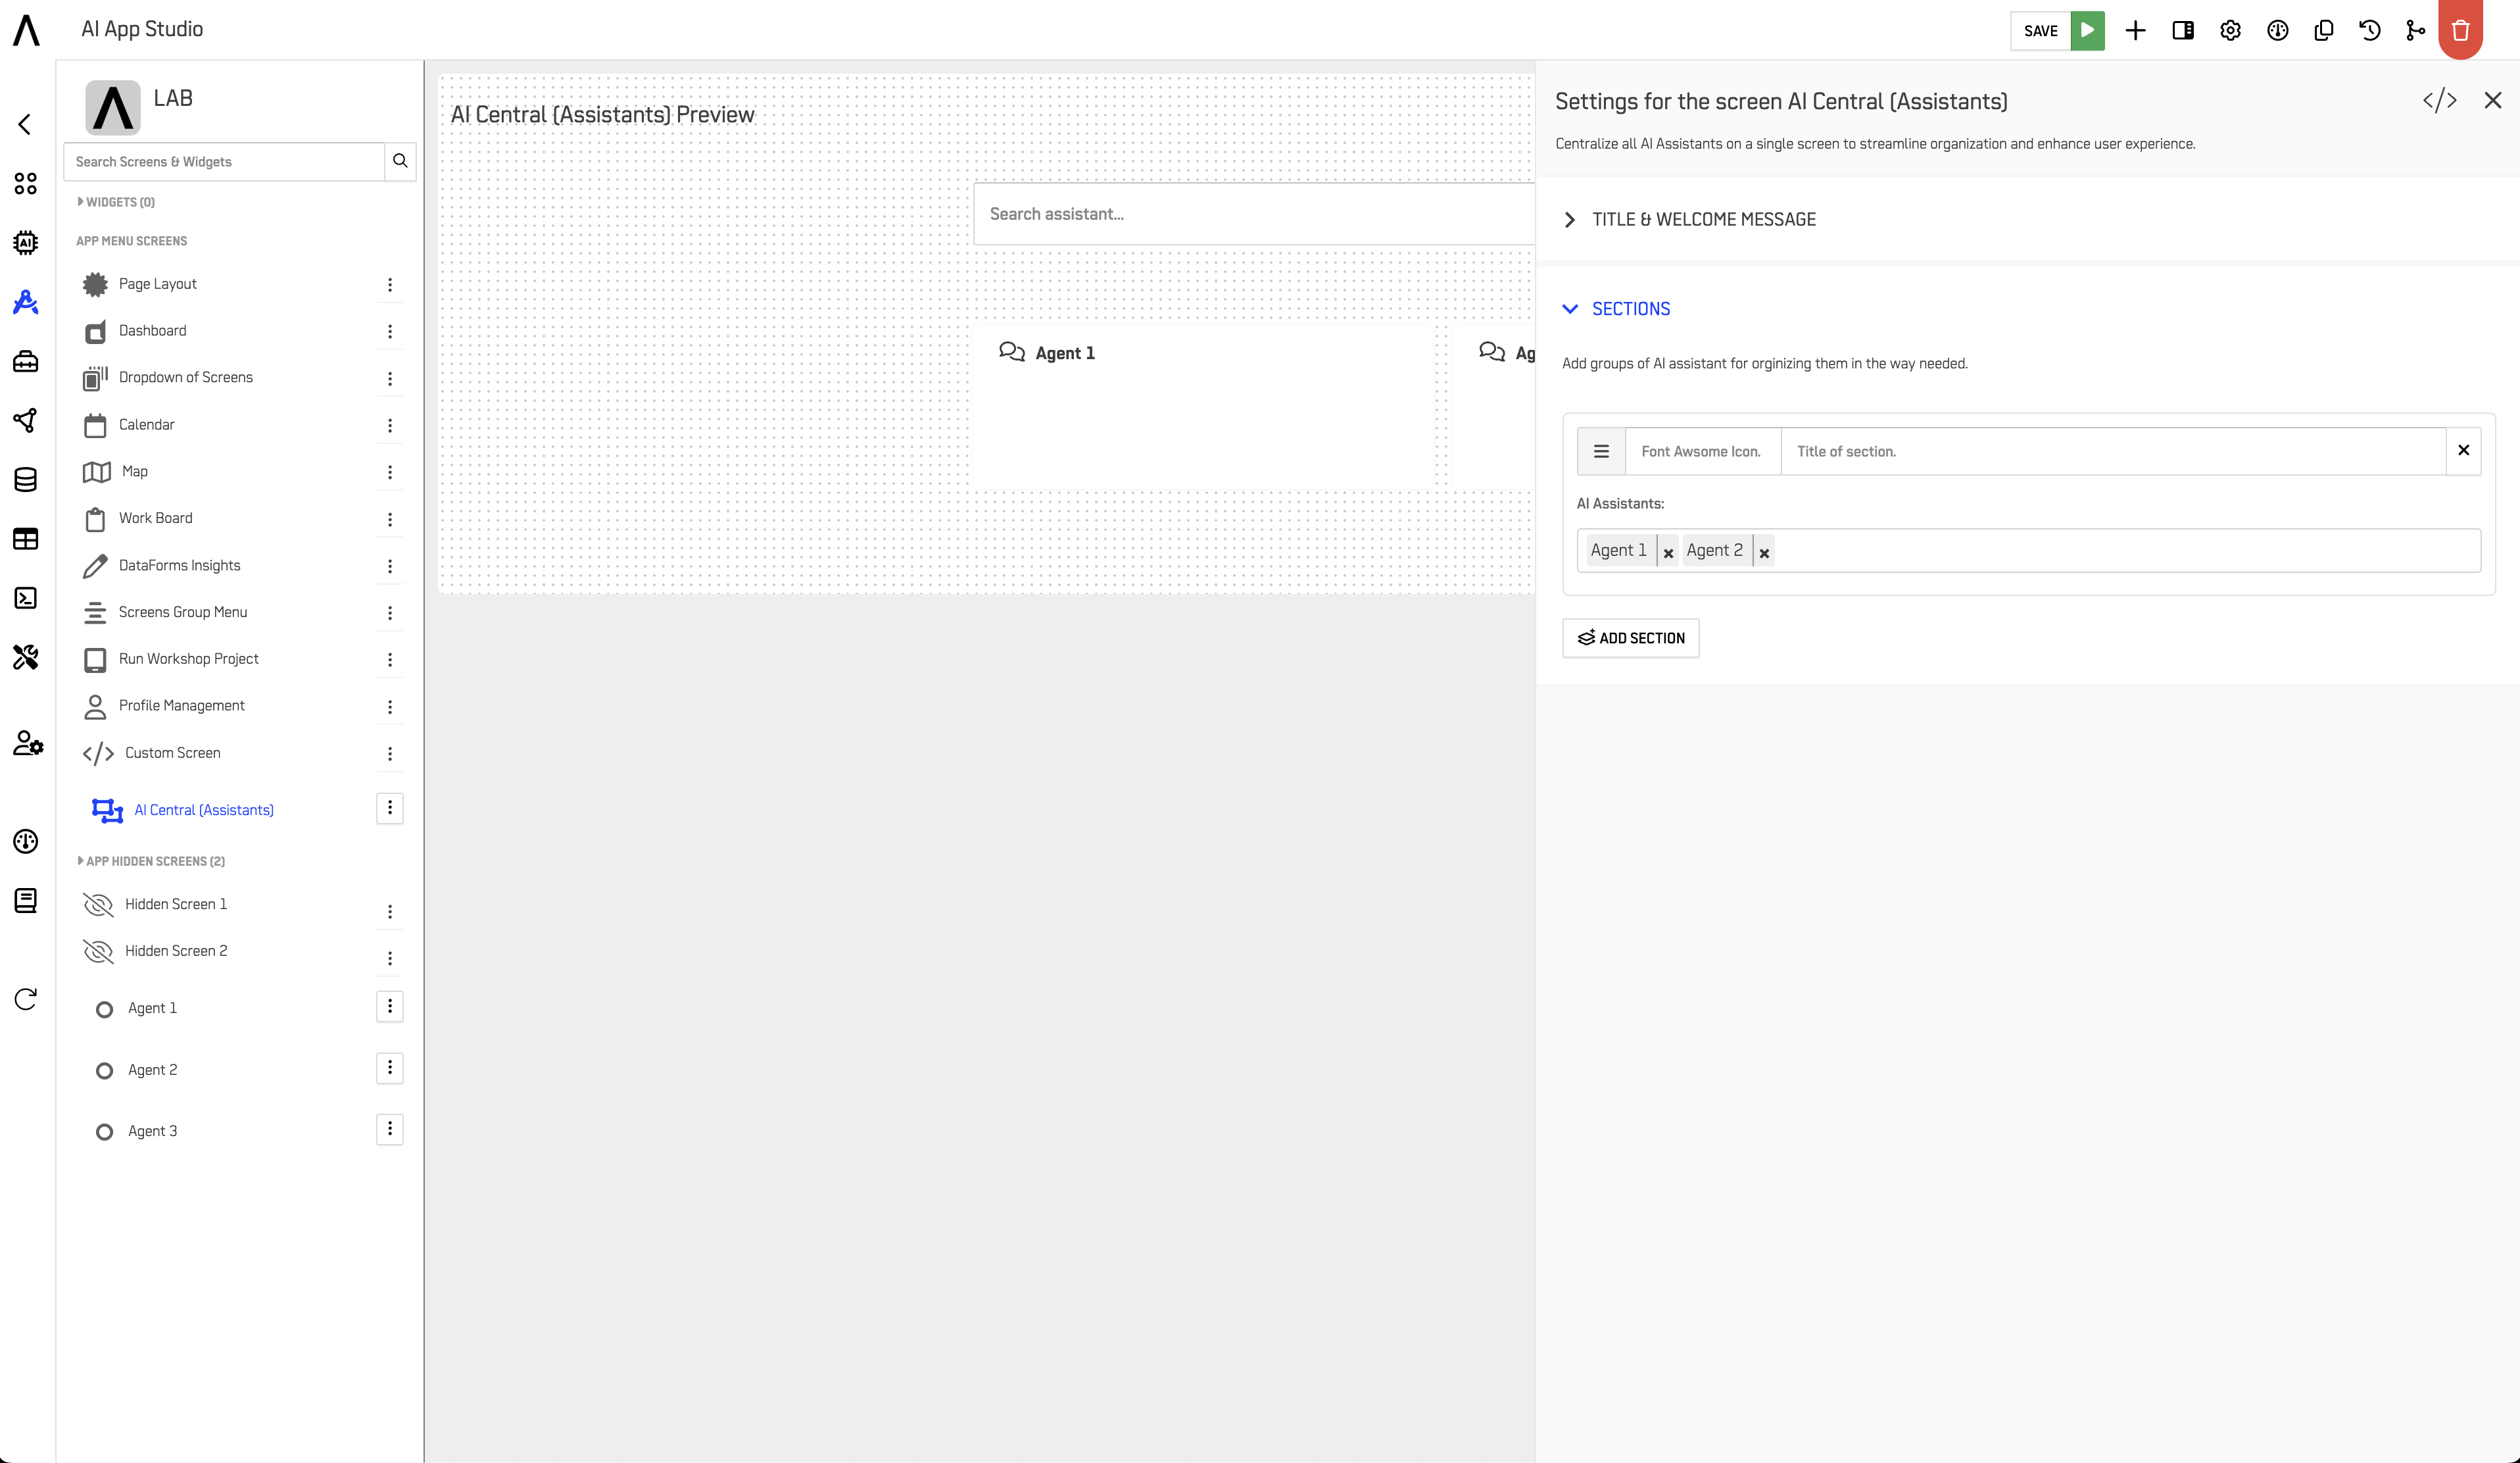
Task: Click the Save button
Action: pos(2040,30)
